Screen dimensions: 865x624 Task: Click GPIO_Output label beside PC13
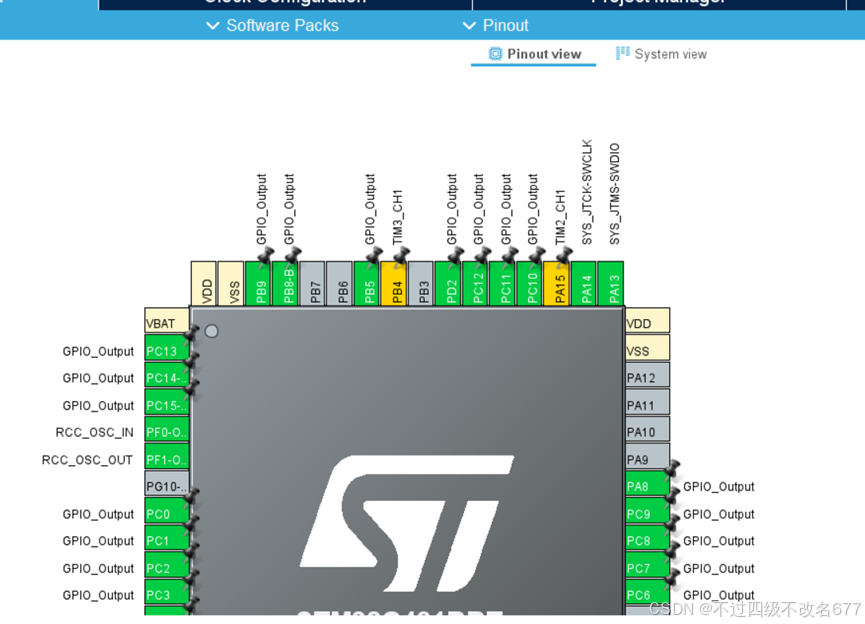coord(98,351)
